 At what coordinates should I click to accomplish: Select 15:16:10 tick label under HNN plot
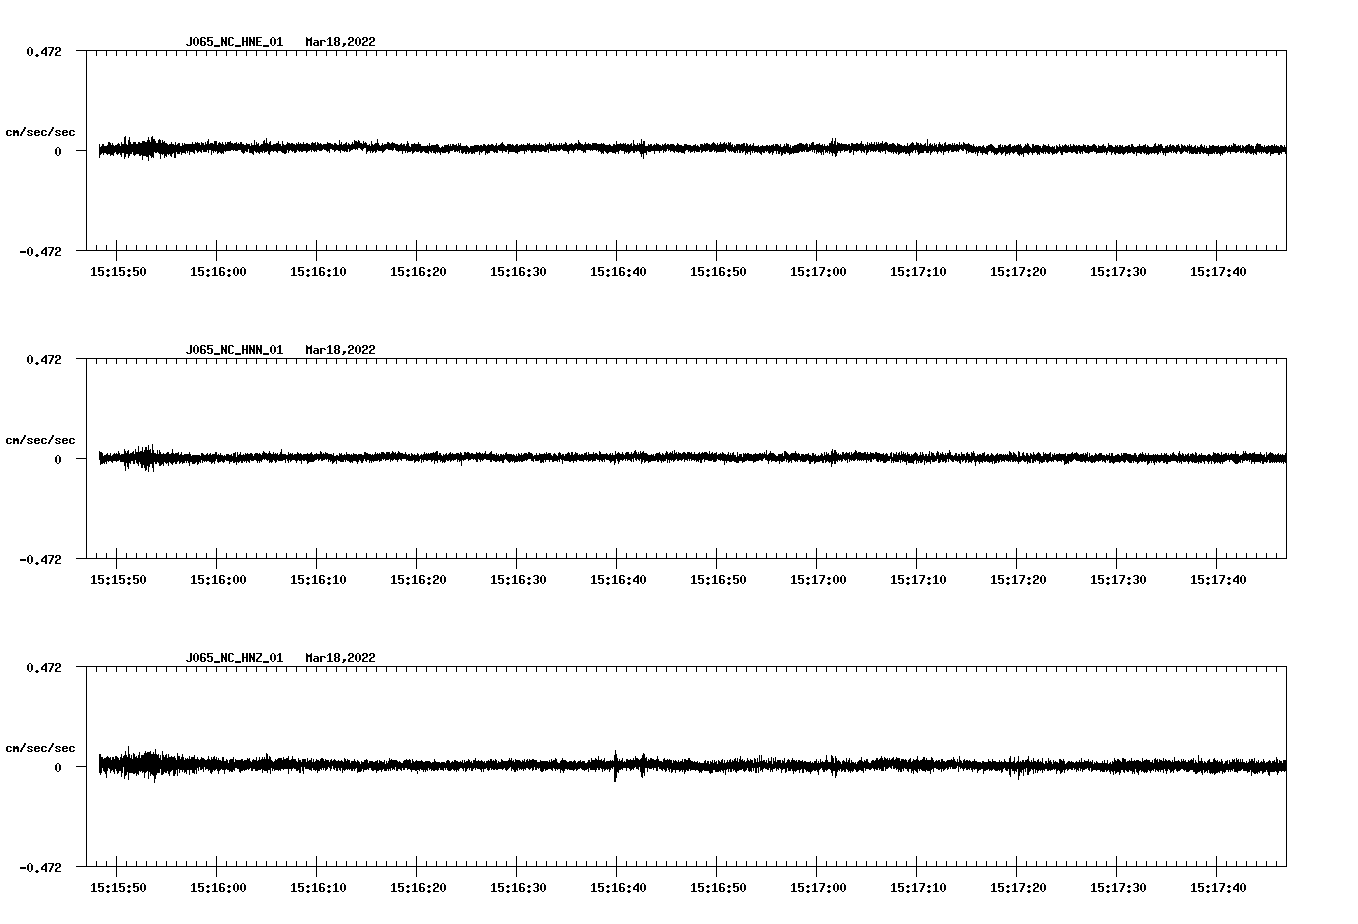click(318, 580)
